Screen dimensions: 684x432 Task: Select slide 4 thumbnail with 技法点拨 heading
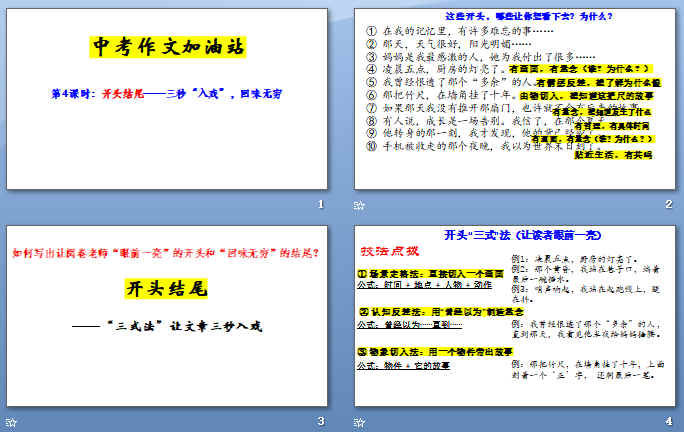click(514, 316)
